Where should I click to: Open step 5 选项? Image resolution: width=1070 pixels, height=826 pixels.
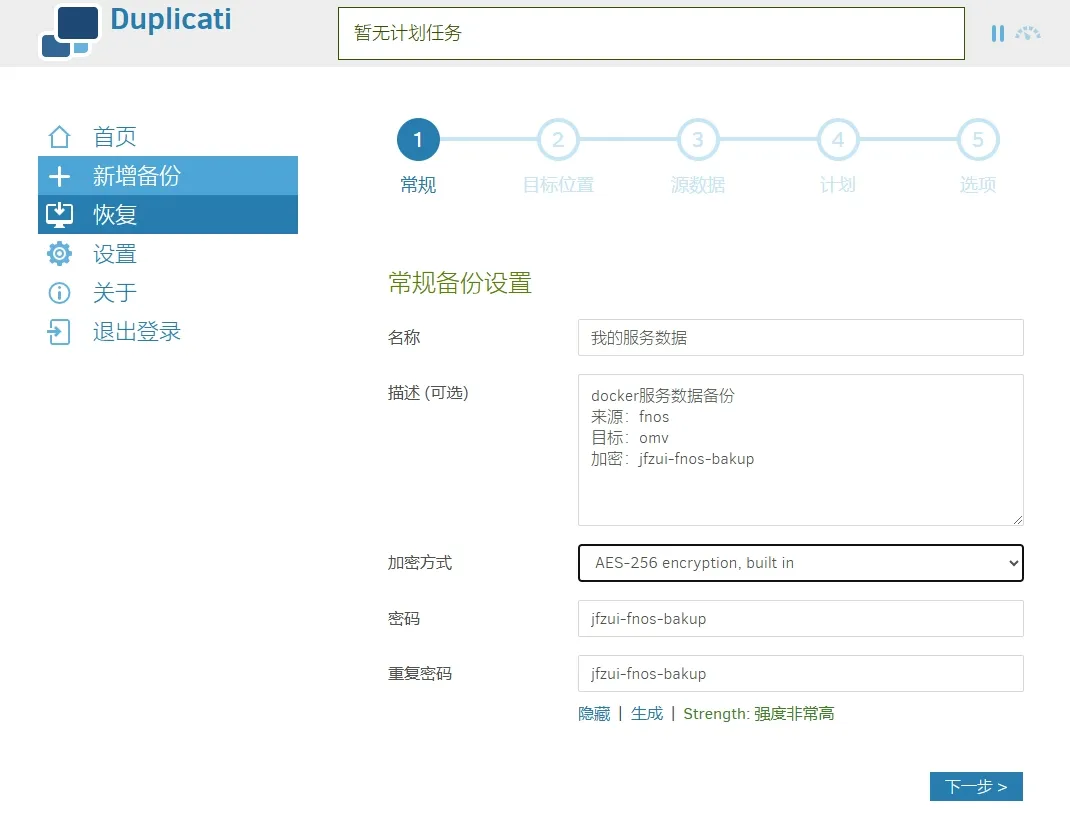[x=978, y=141]
